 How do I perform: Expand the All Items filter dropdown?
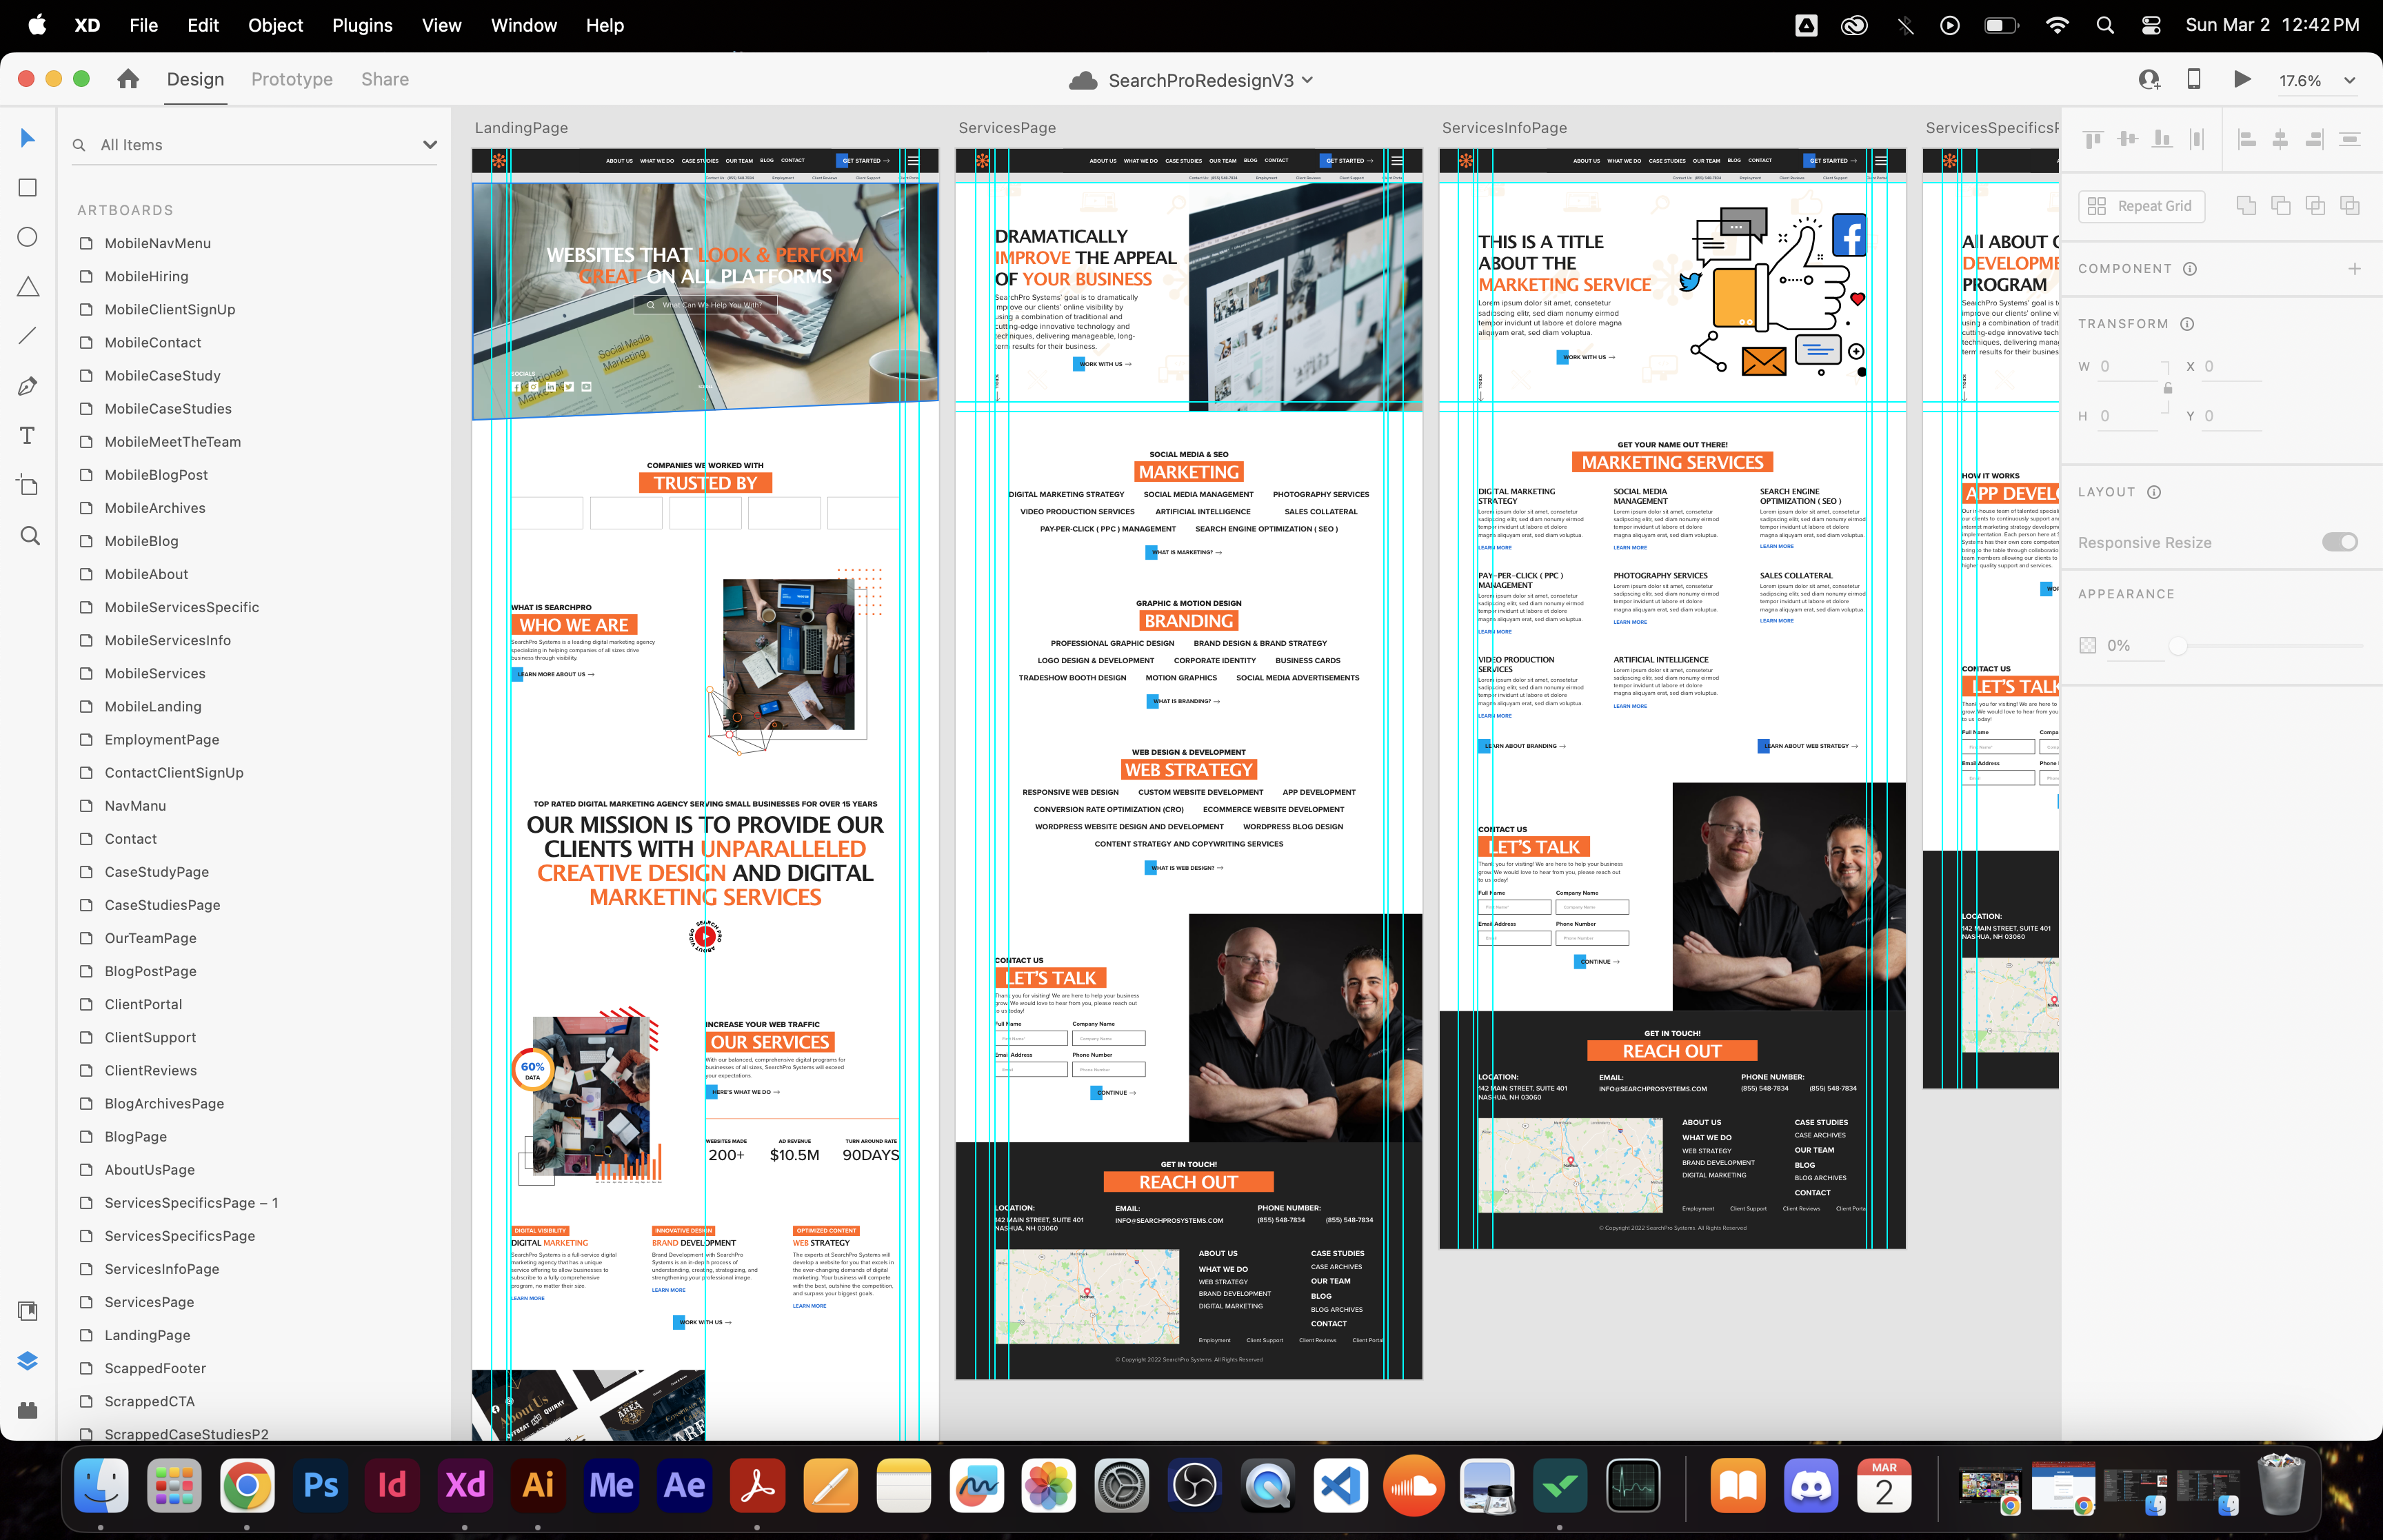(430, 145)
